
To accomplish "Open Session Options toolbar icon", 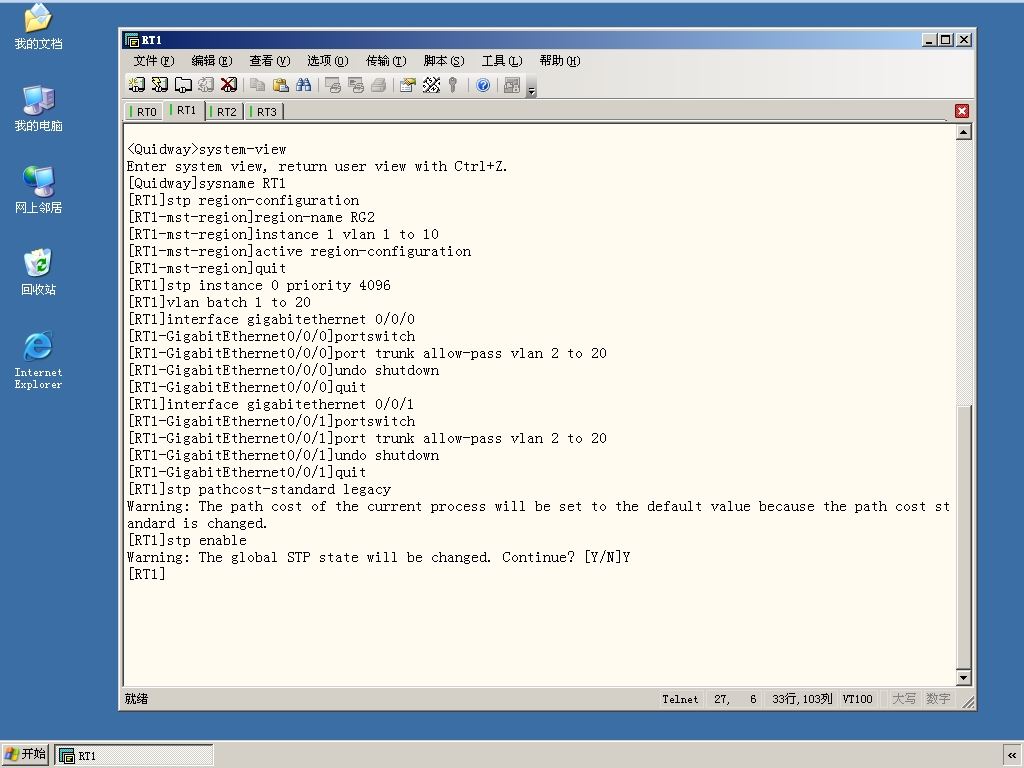I will 408,85.
